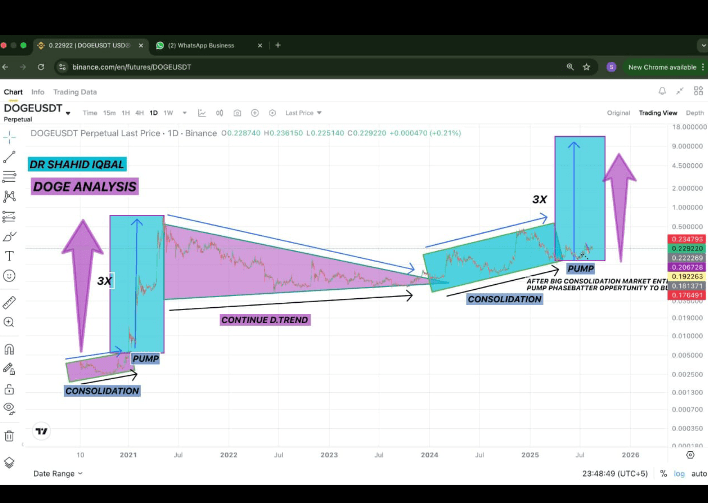This screenshot has width=708, height=503.
Task: Expand chart to fullscreen icon
Action: point(680,91)
